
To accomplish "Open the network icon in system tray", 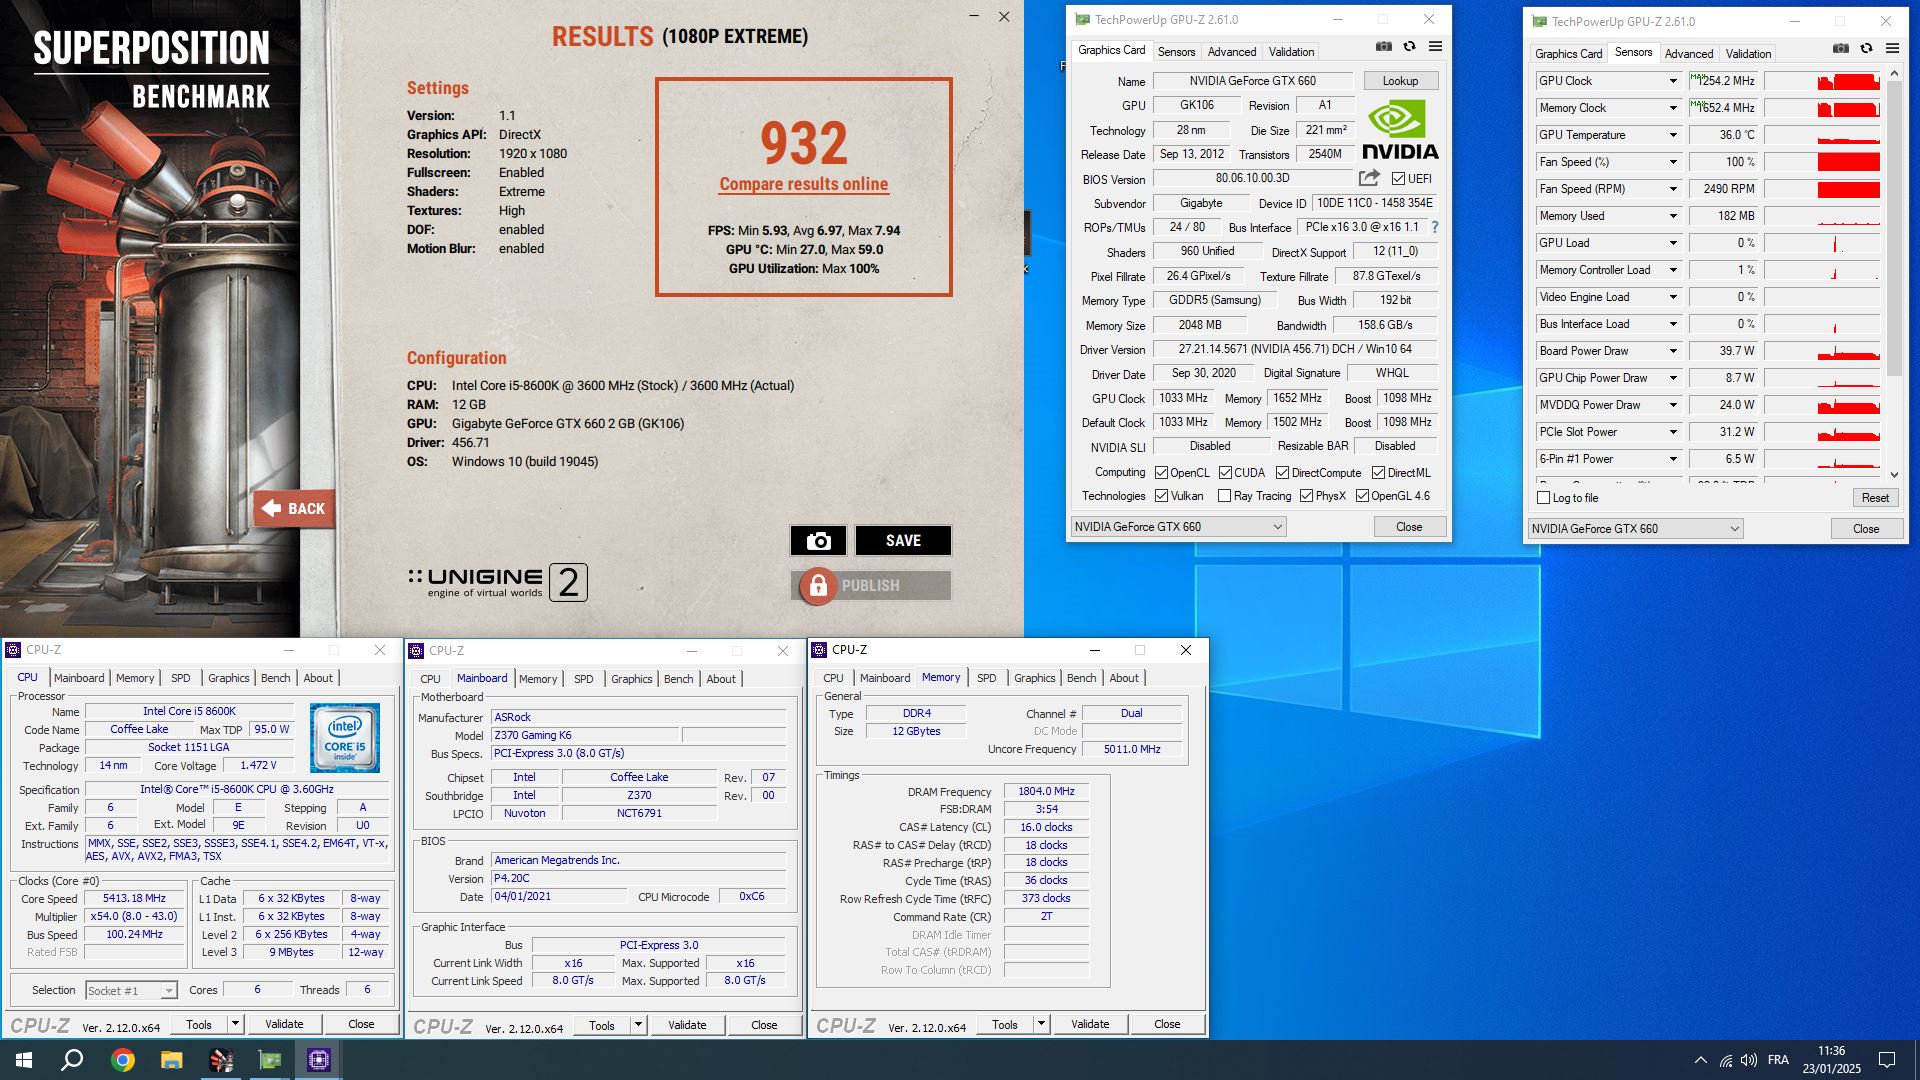I will tap(1726, 1060).
